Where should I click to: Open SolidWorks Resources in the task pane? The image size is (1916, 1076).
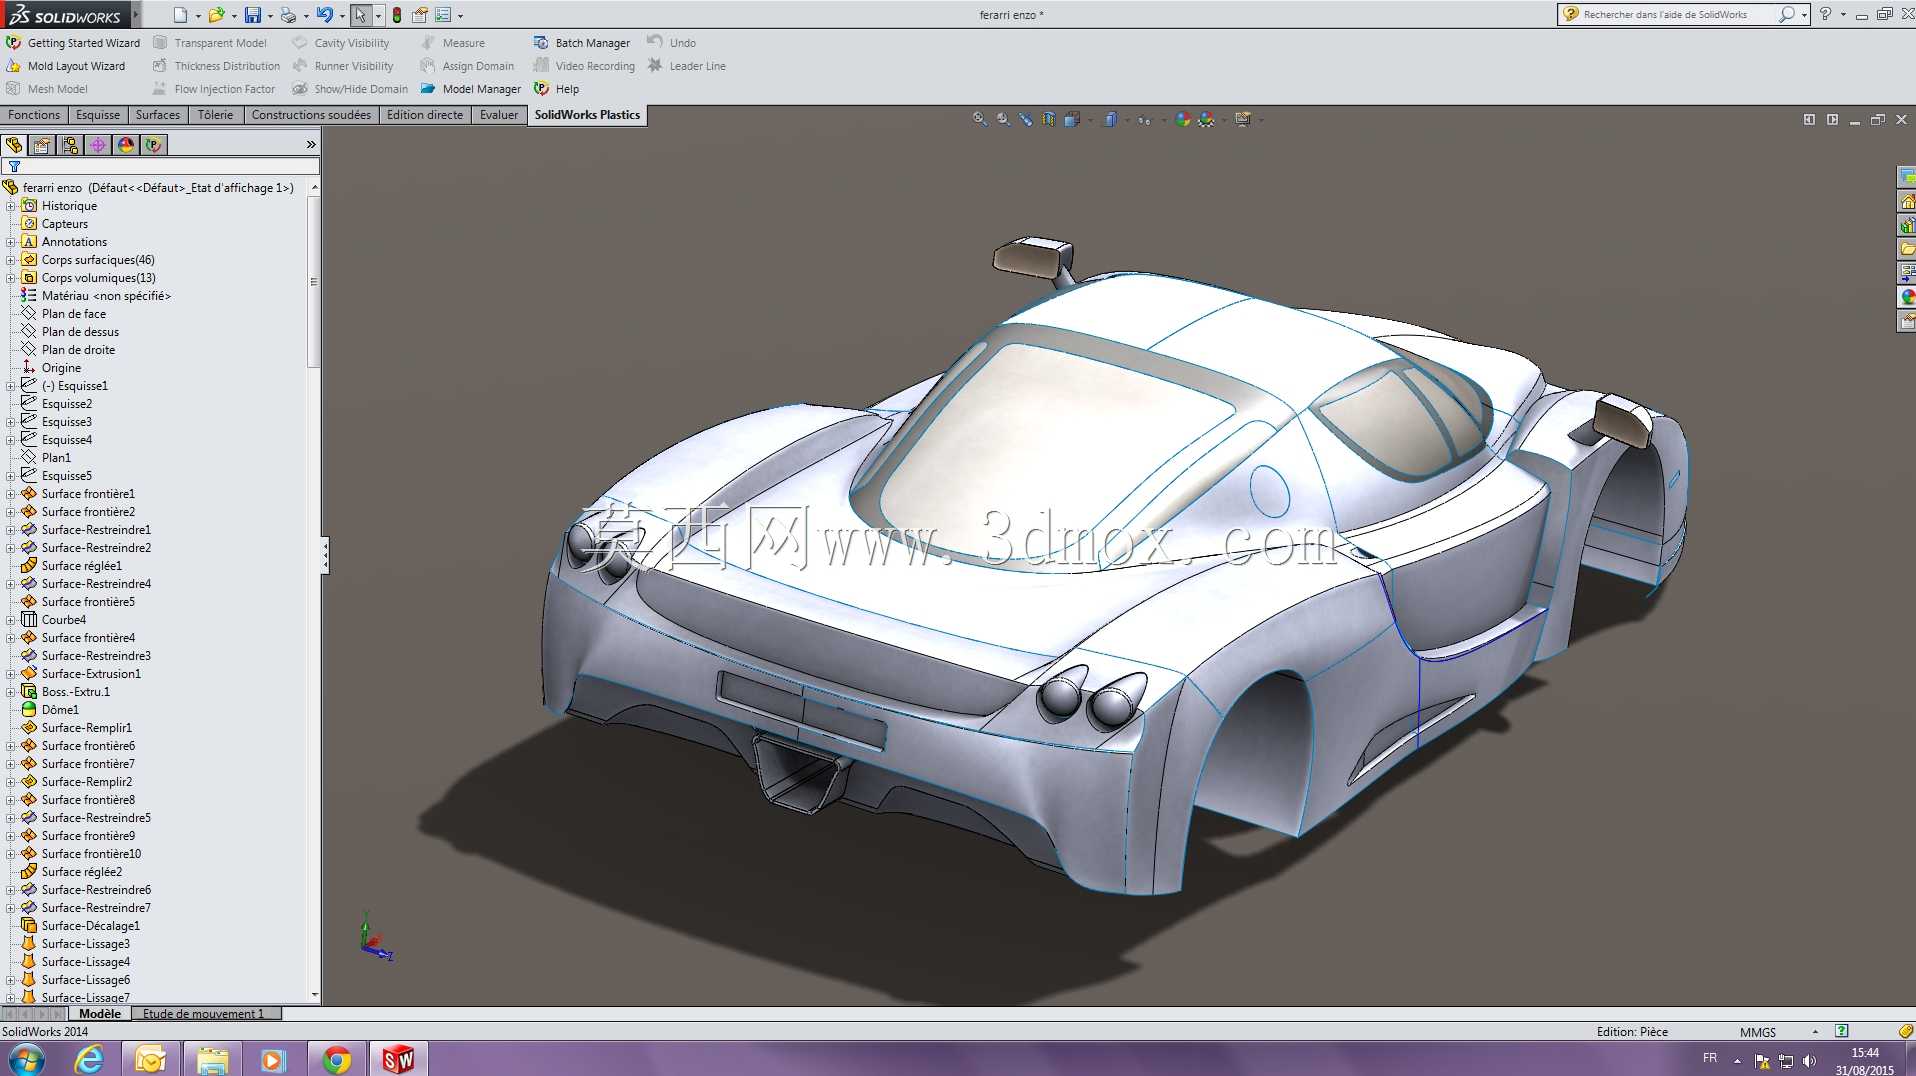click(x=1907, y=202)
